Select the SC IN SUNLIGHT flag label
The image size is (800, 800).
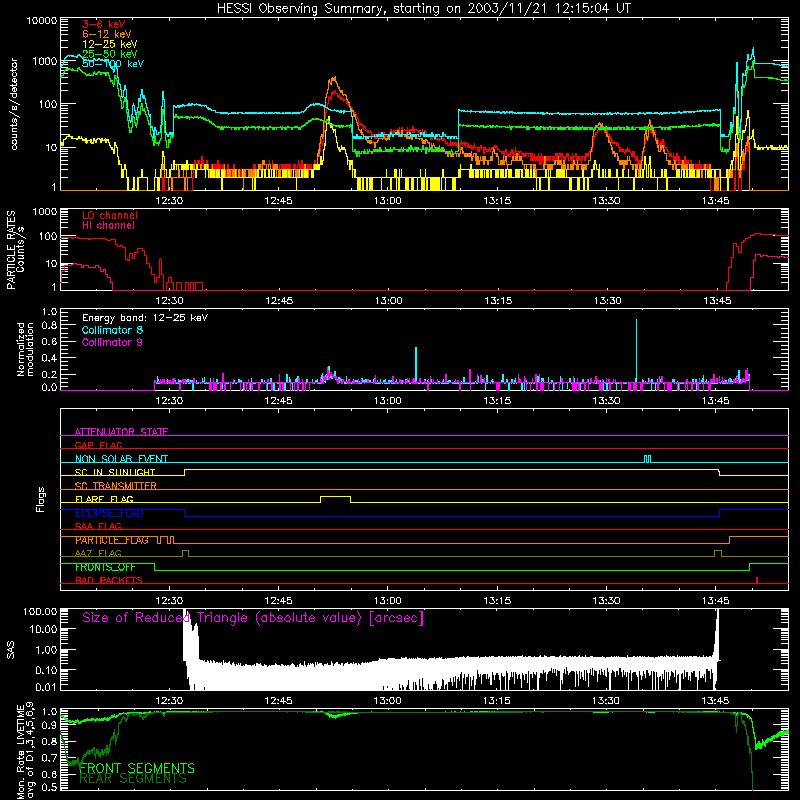pyautogui.click(x=115, y=472)
